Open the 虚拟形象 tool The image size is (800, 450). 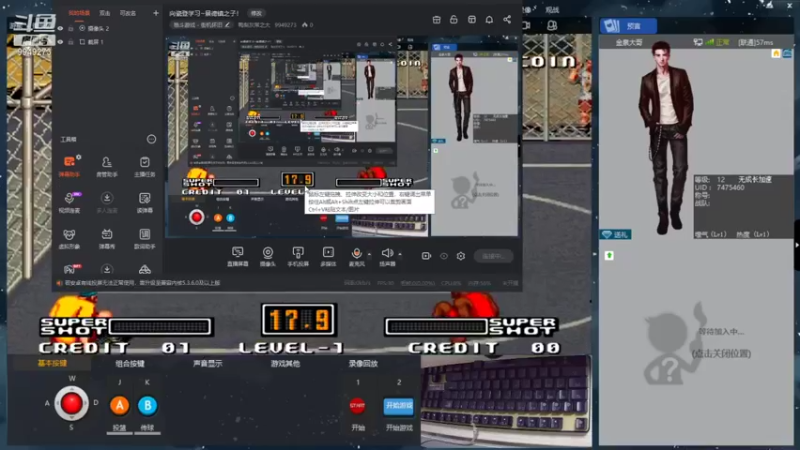[69, 238]
